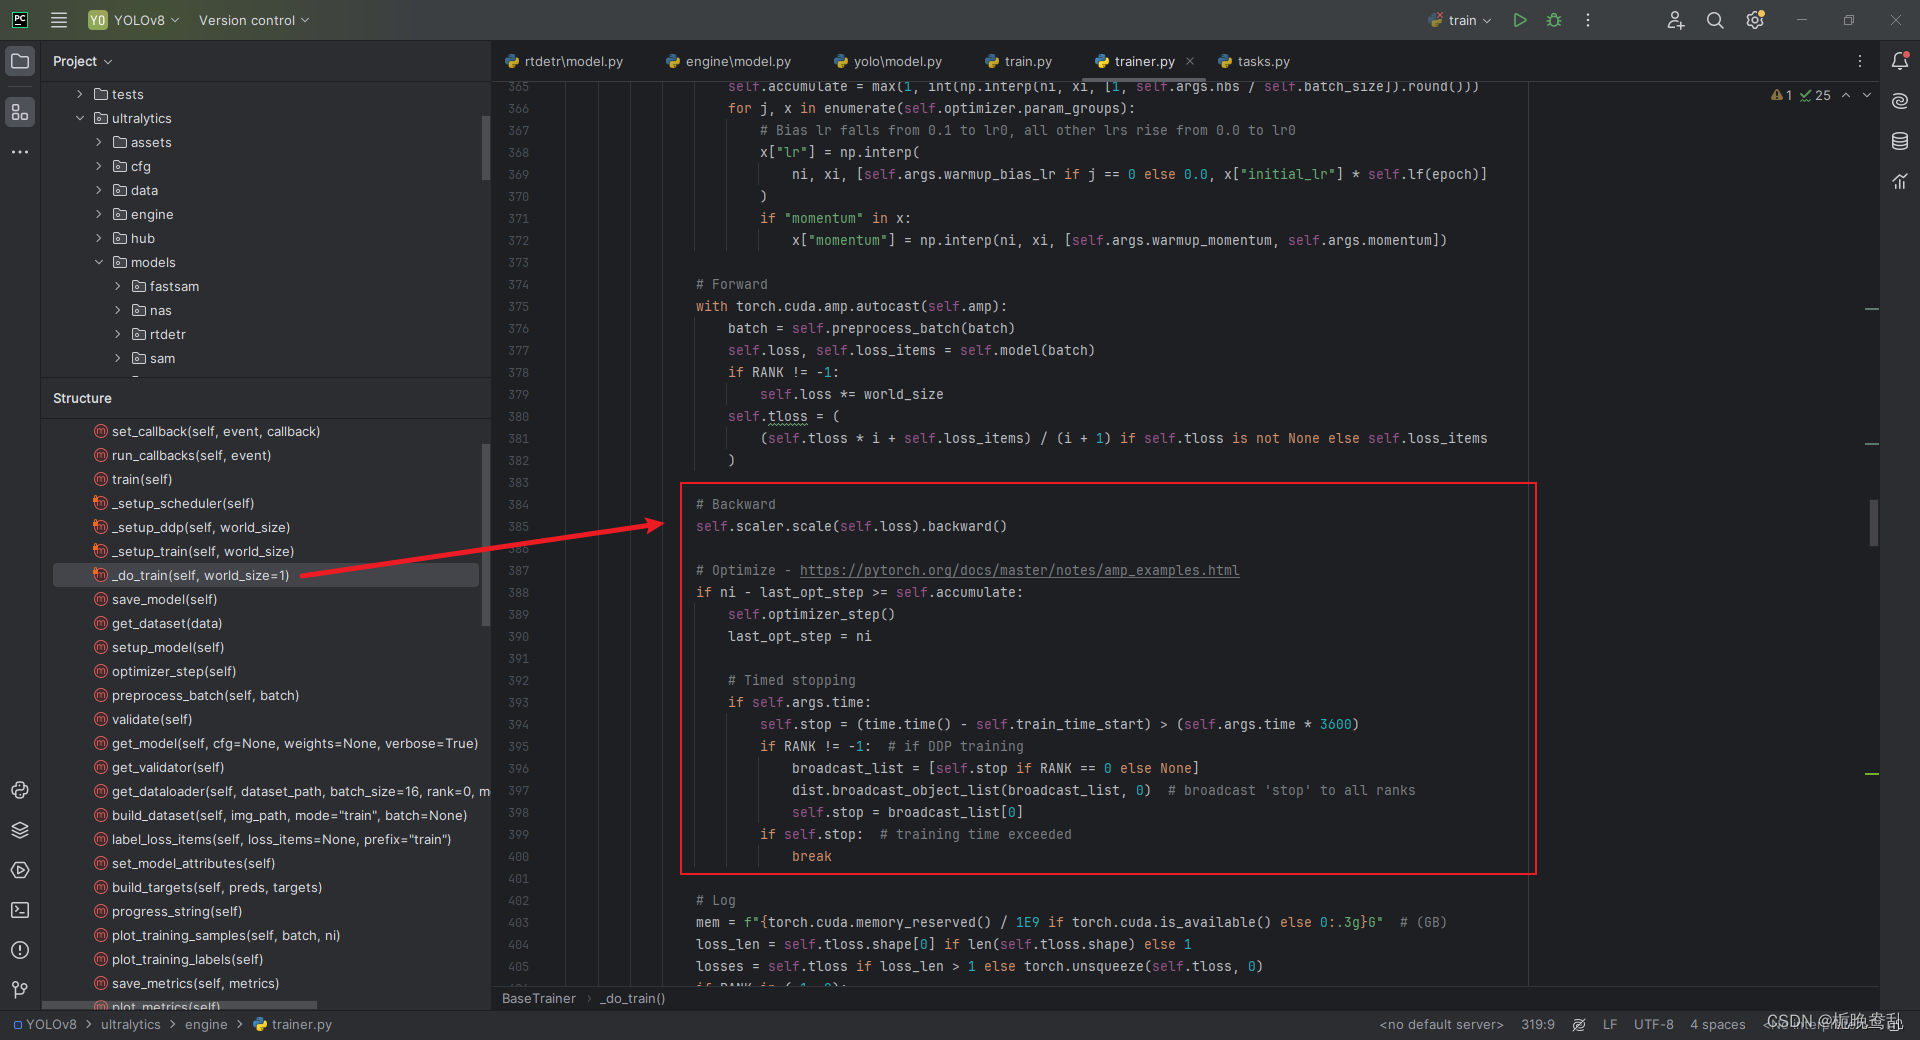
Task: Open the train run configuration dropdown
Action: point(1461,20)
